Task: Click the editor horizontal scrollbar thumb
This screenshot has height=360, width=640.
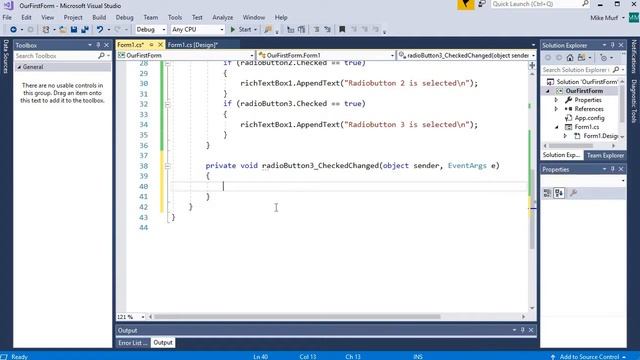Action: 297,317
